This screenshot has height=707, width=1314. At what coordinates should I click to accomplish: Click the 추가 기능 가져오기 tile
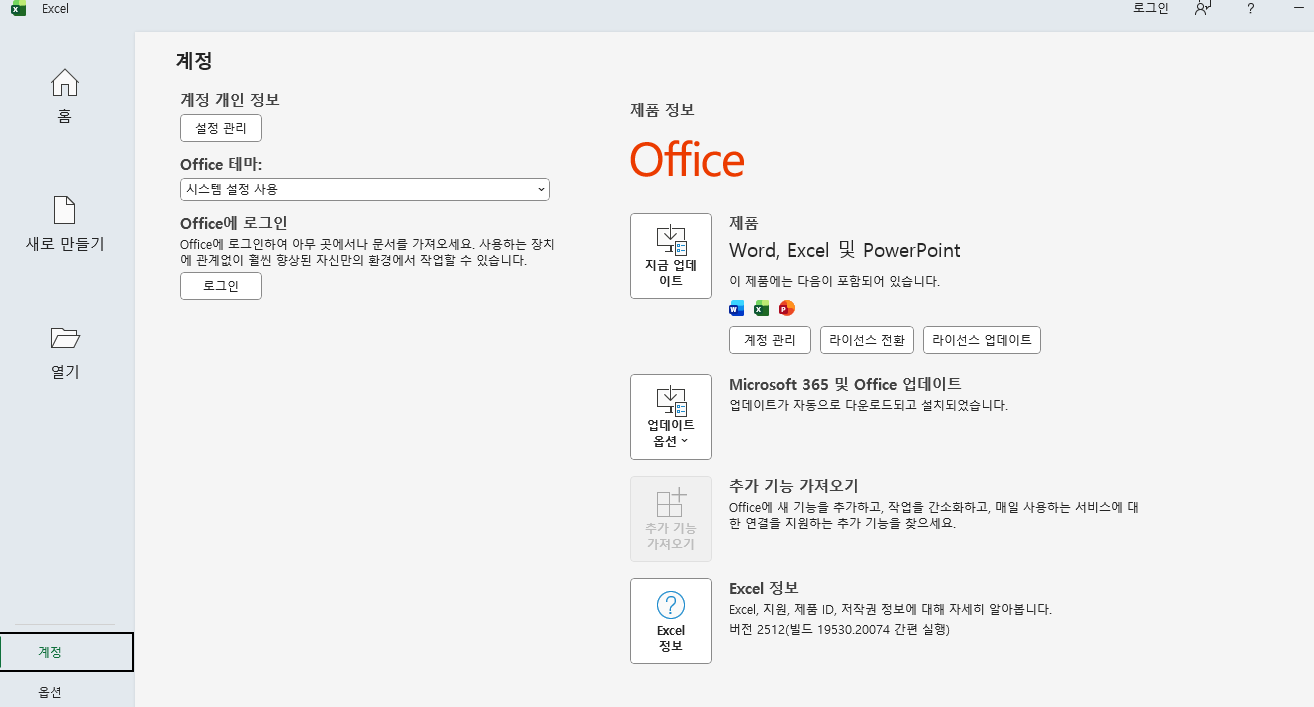[671, 519]
